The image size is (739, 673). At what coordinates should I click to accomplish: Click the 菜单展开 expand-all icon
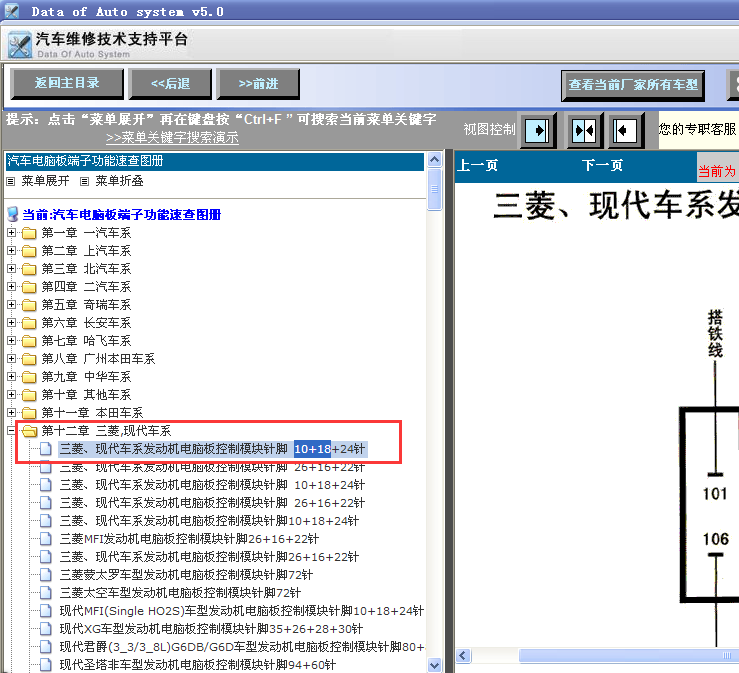(11, 181)
